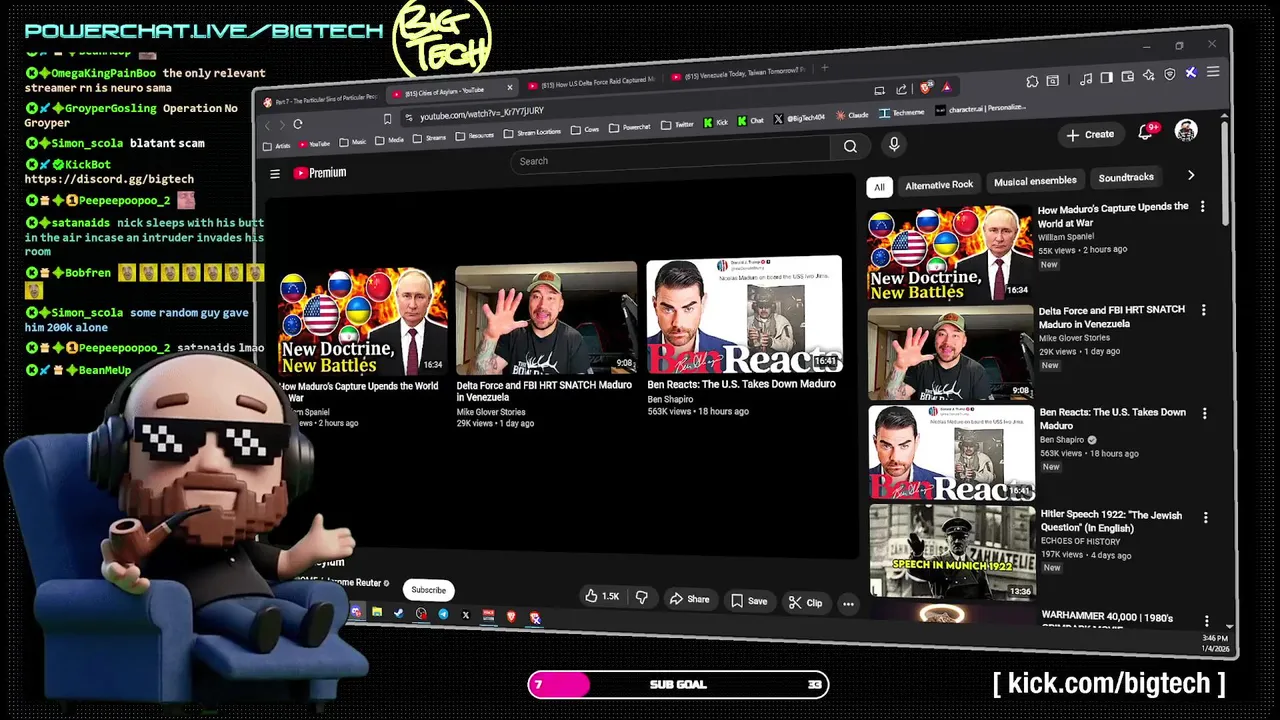The height and width of the screenshot is (720, 1280).
Task: Click the bookmark icon in address bar
Action: click(387, 119)
